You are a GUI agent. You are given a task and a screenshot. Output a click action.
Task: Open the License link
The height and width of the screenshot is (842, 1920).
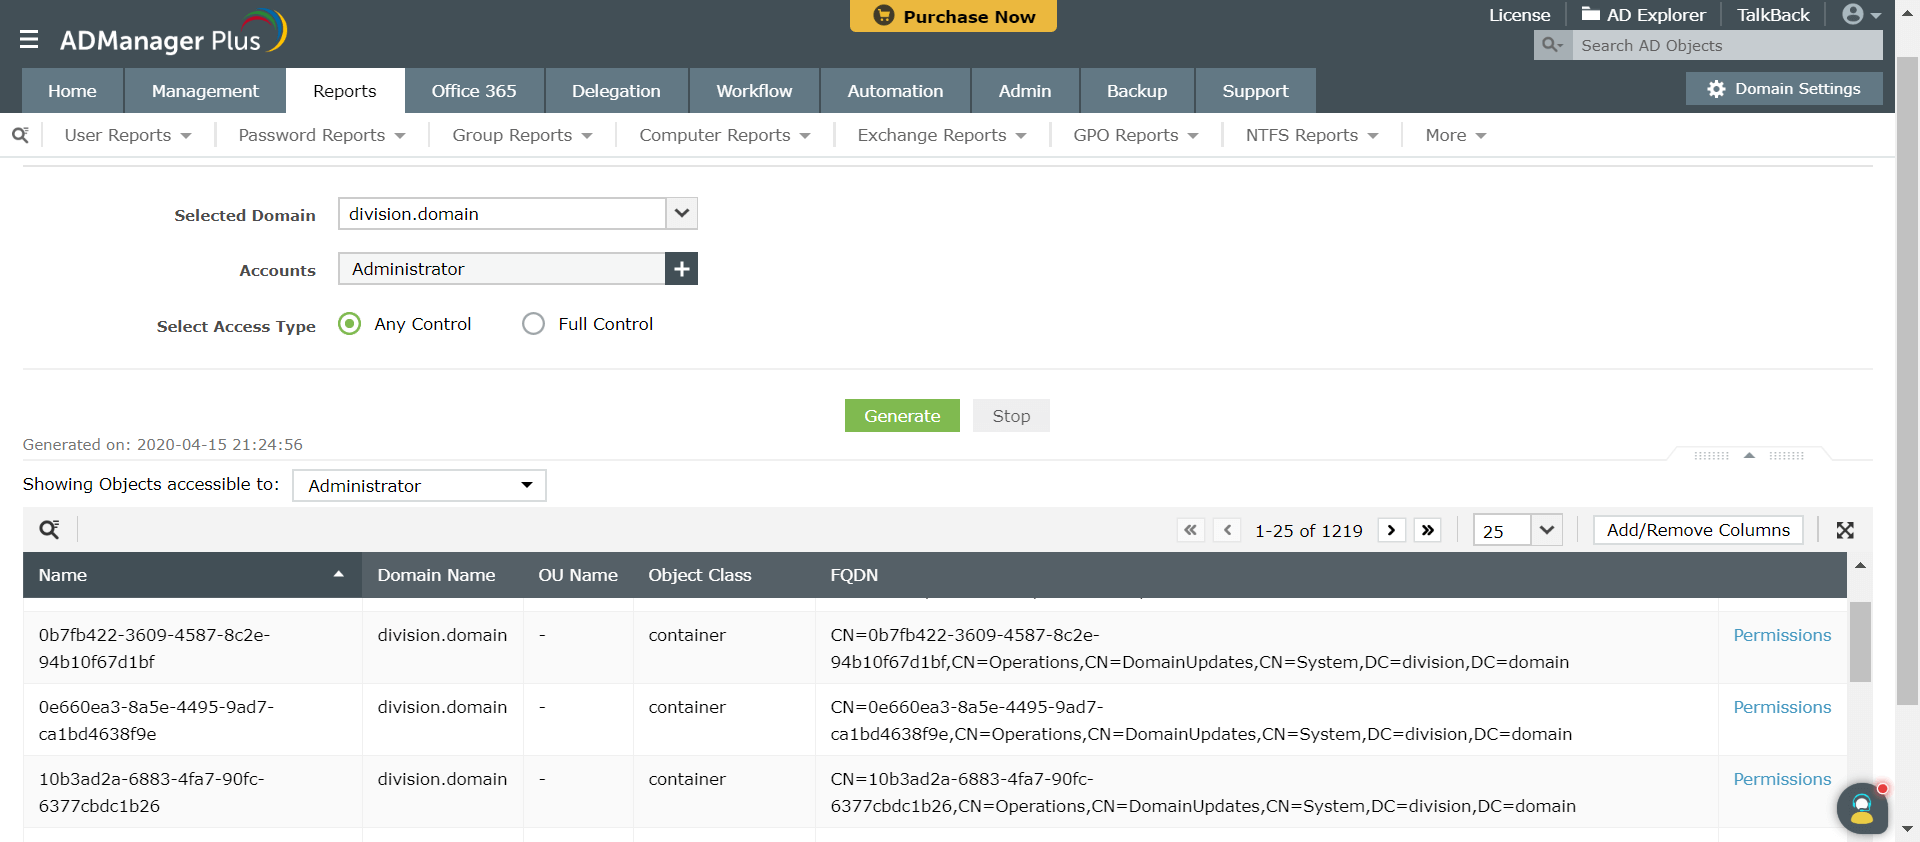click(x=1519, y=15)
